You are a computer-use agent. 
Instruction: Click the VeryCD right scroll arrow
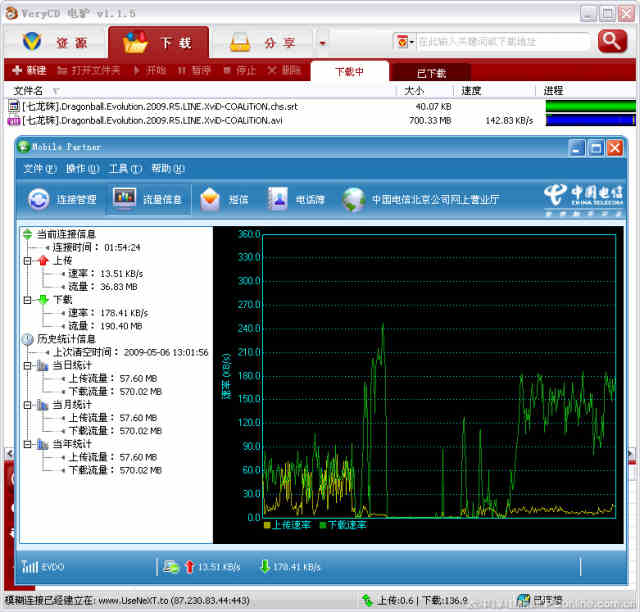click(x=631, y=453)
